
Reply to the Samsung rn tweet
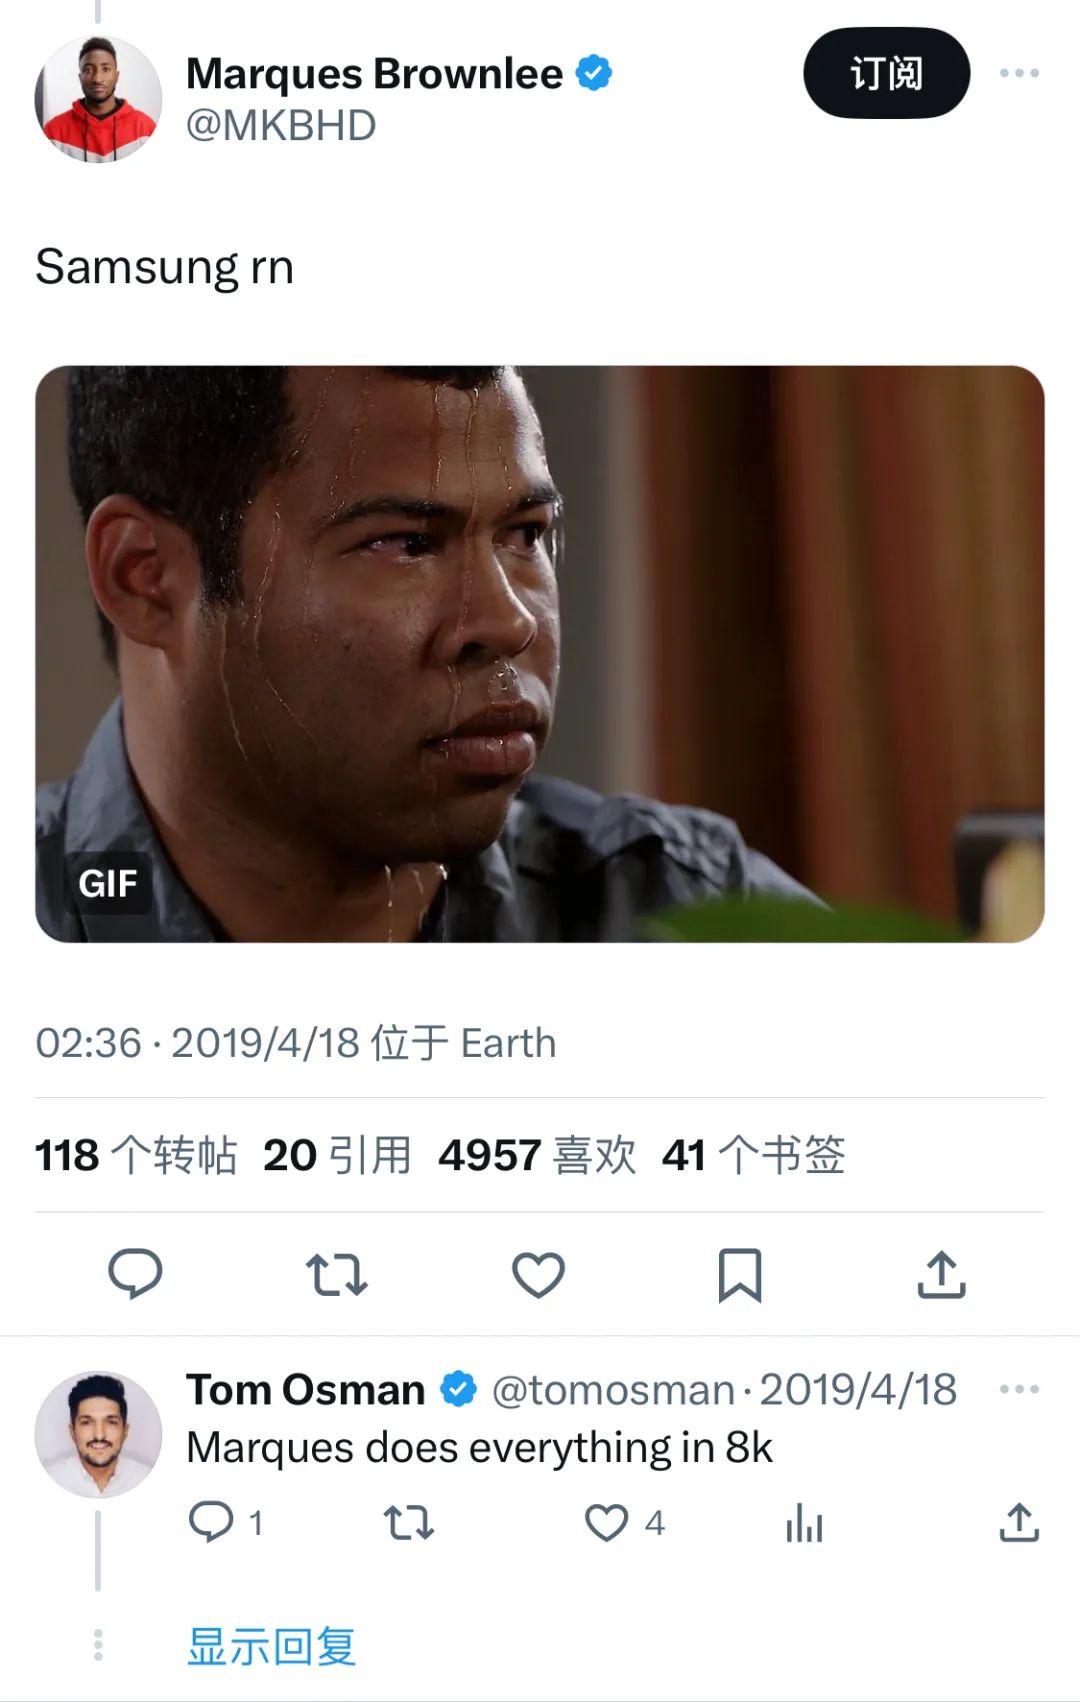click(x=135, y=1274)
